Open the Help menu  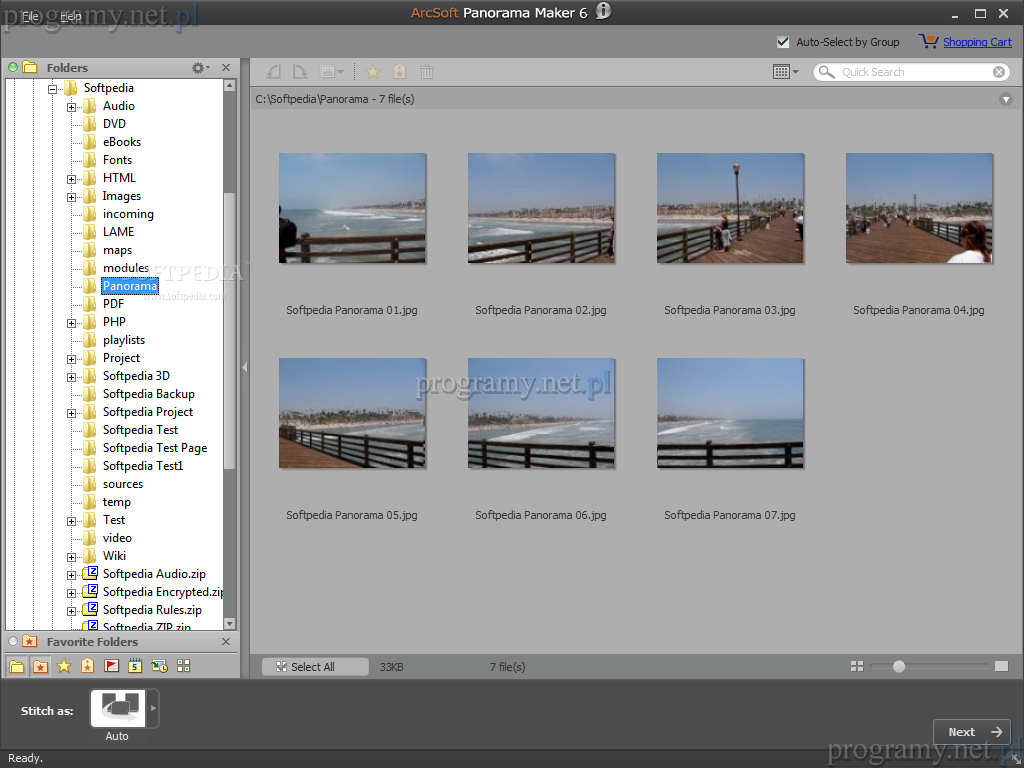coord(71,16)
